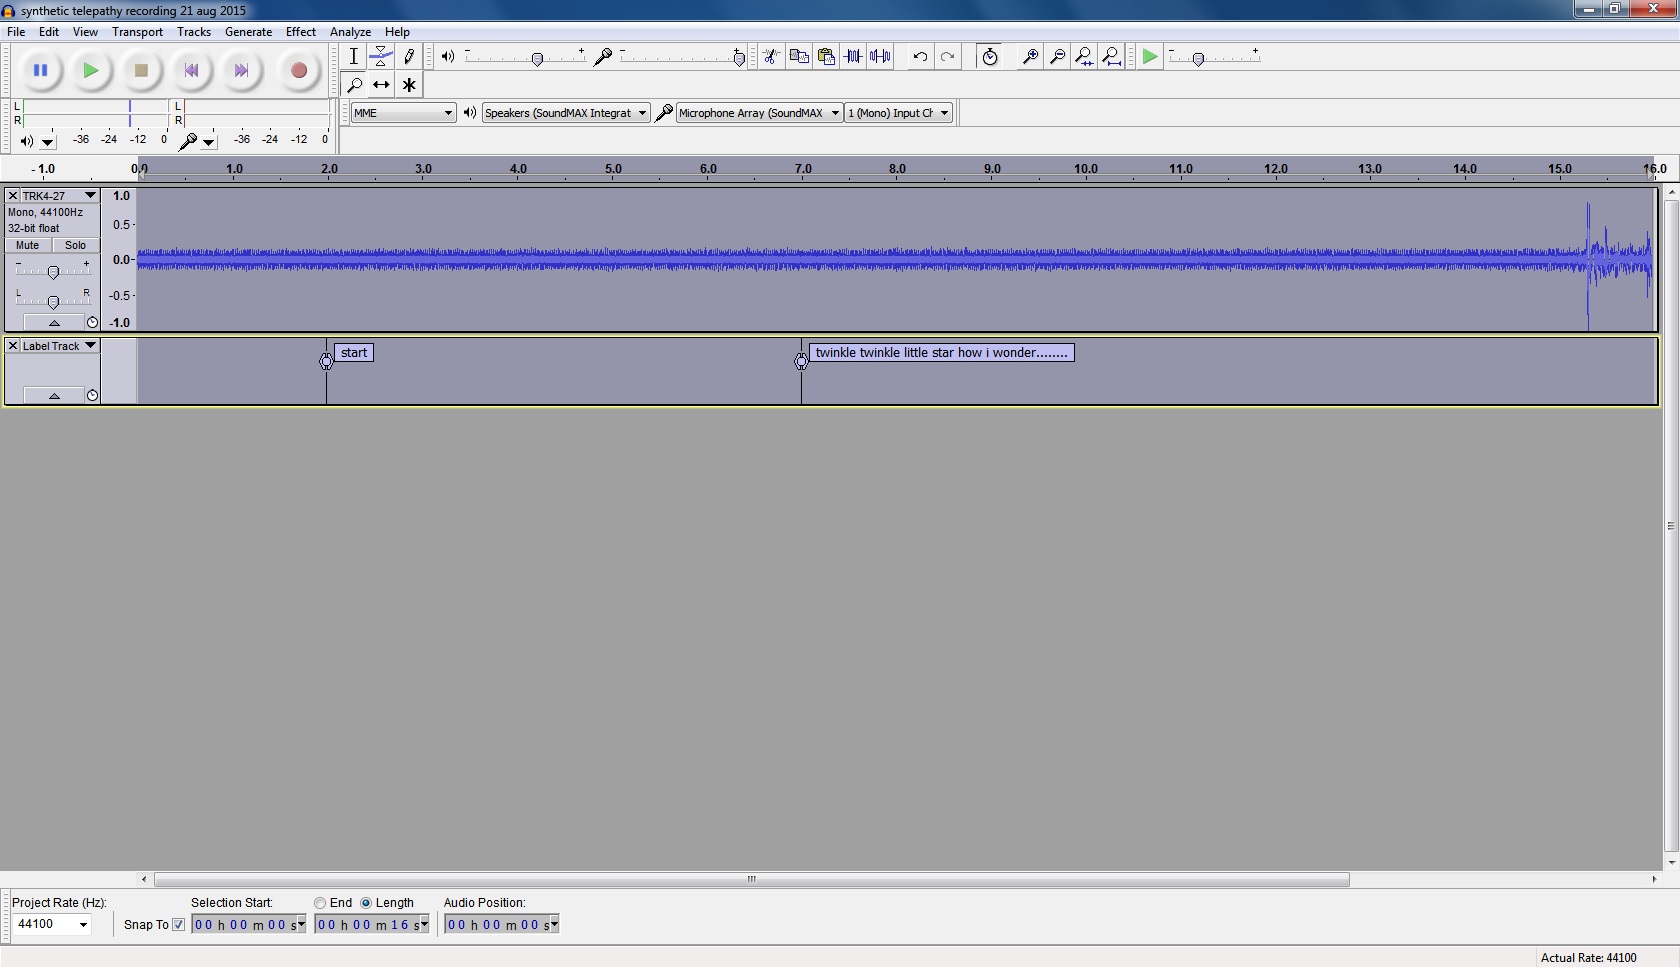Select the End radio button
This screenshot has height=968, width=1680.
coord(320,903)
